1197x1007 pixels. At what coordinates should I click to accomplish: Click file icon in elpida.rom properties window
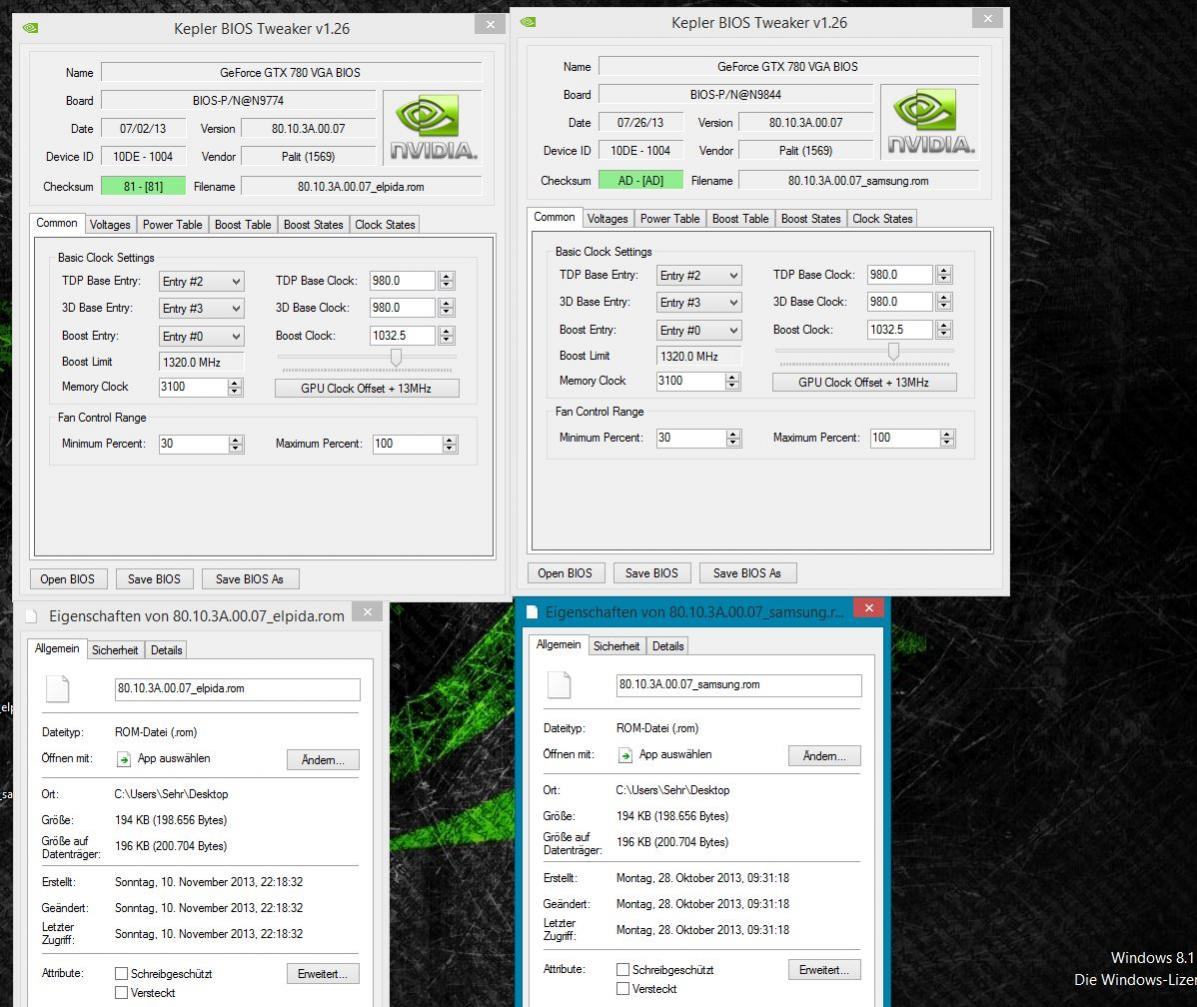click(x=57, y=689)
